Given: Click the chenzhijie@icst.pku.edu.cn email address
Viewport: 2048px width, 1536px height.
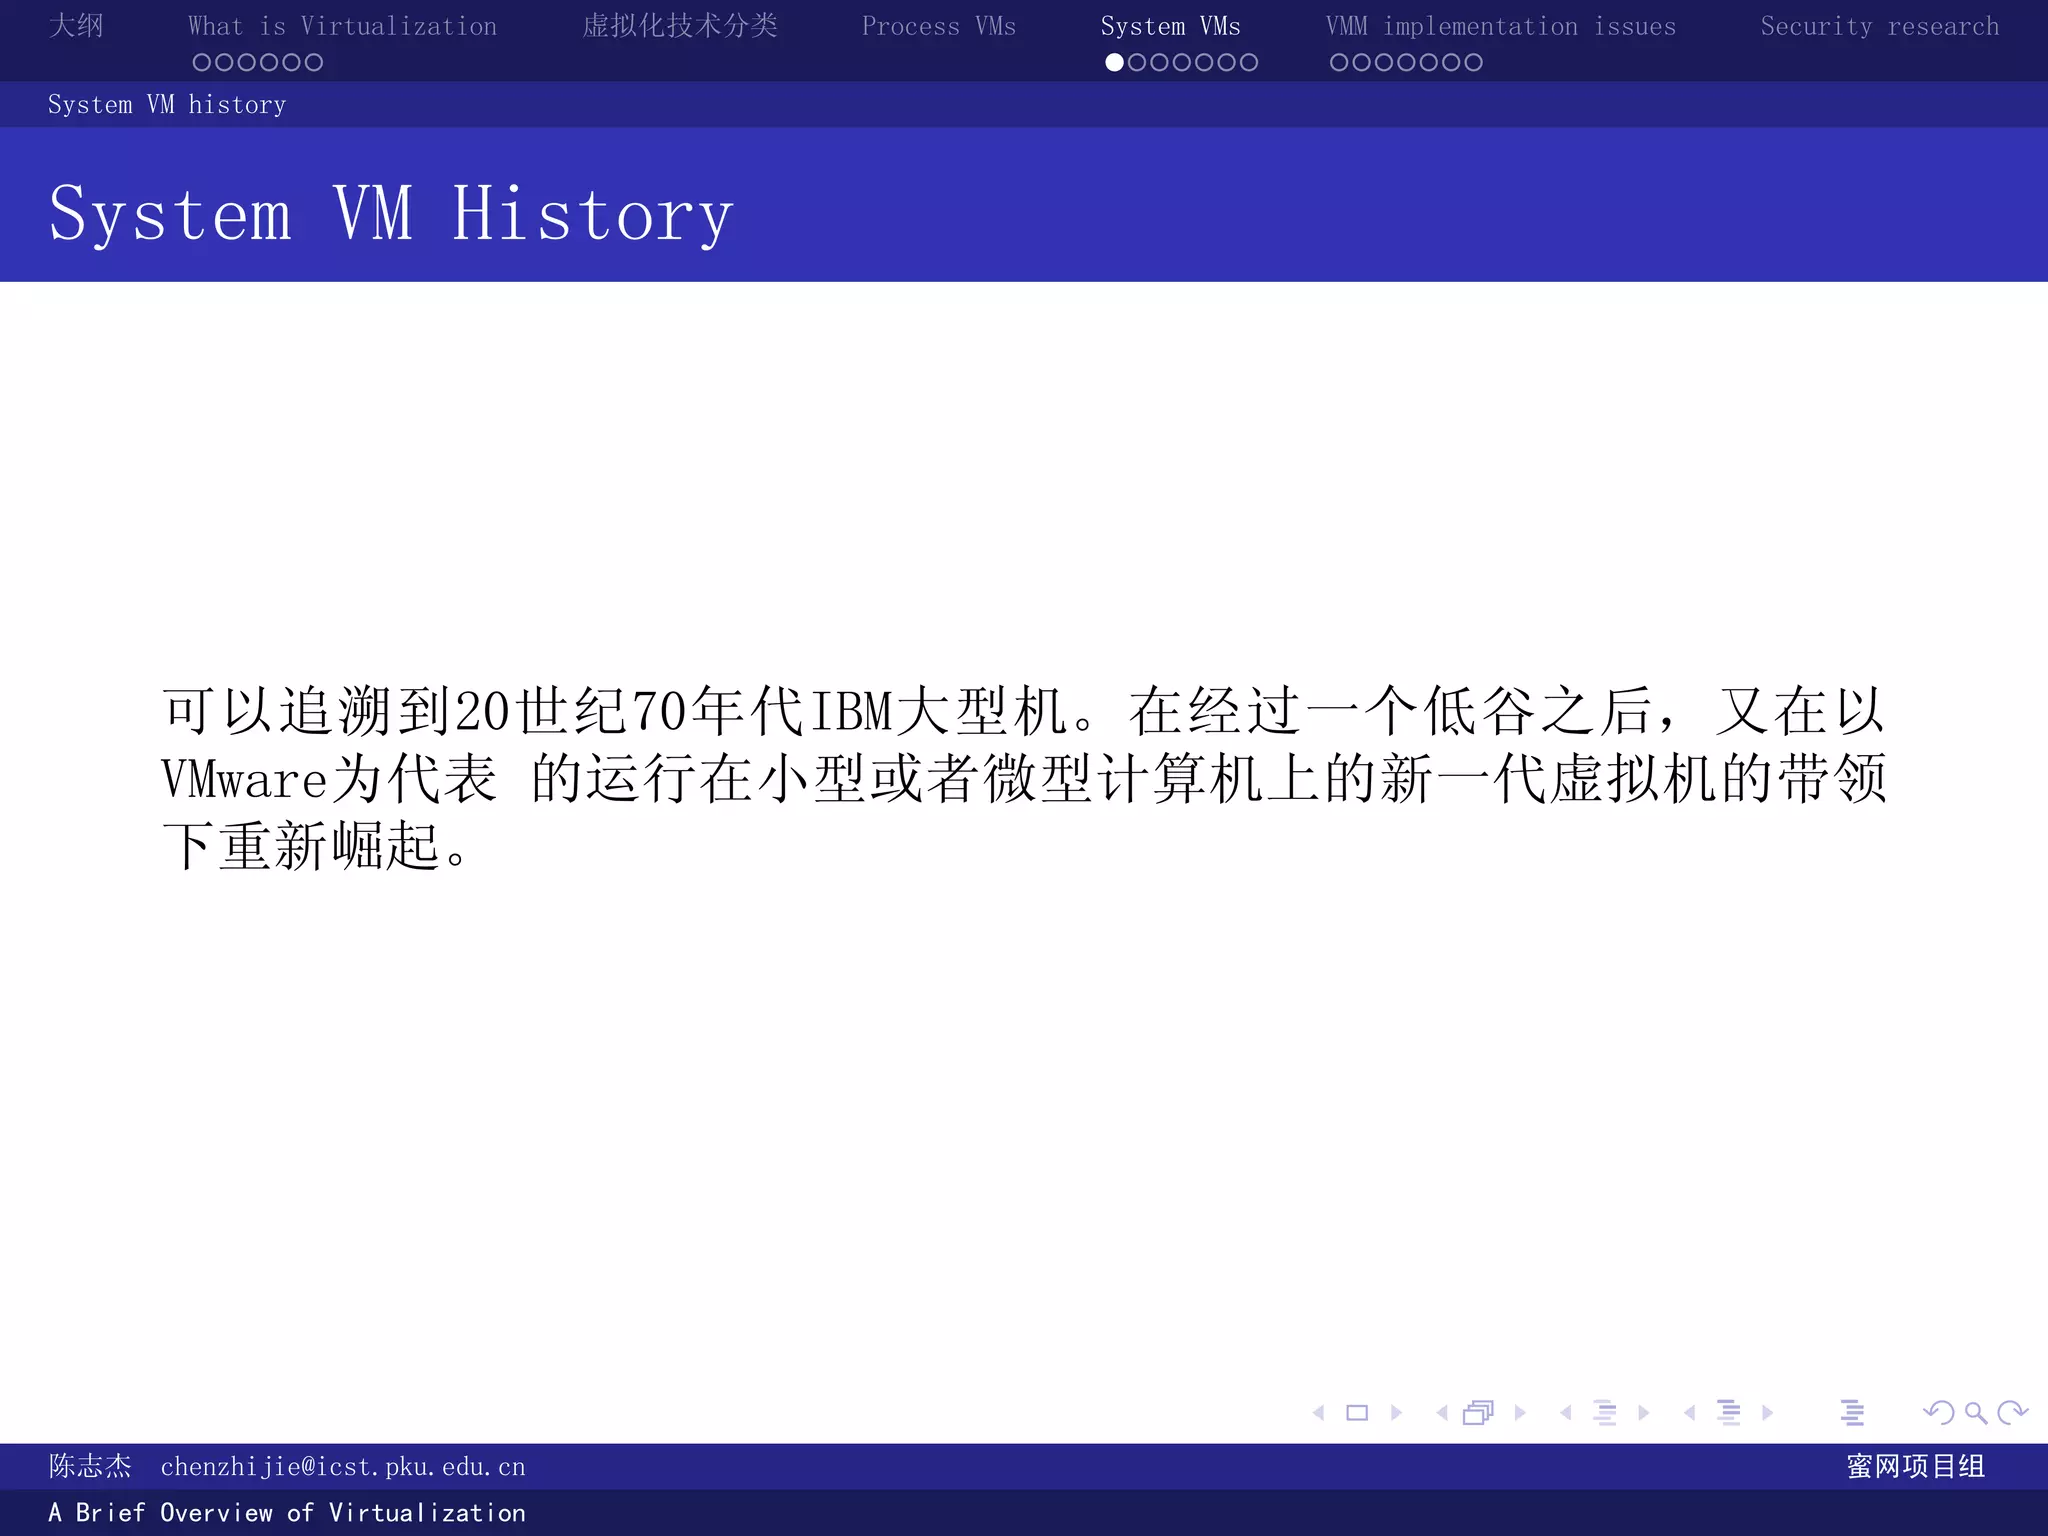Looking at the screenshot, I should (x=343, y=1467).
